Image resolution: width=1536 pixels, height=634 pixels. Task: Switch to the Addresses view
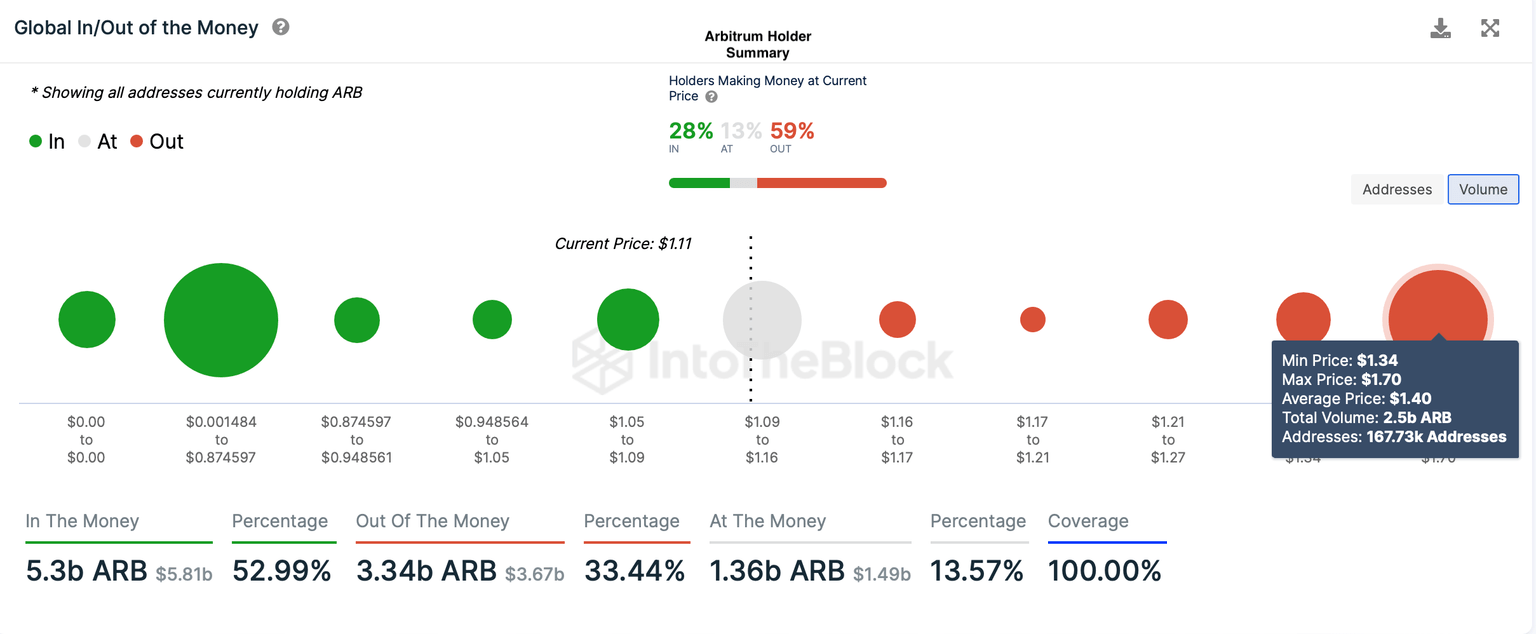pyautogui.click(x=1397, y=189)
